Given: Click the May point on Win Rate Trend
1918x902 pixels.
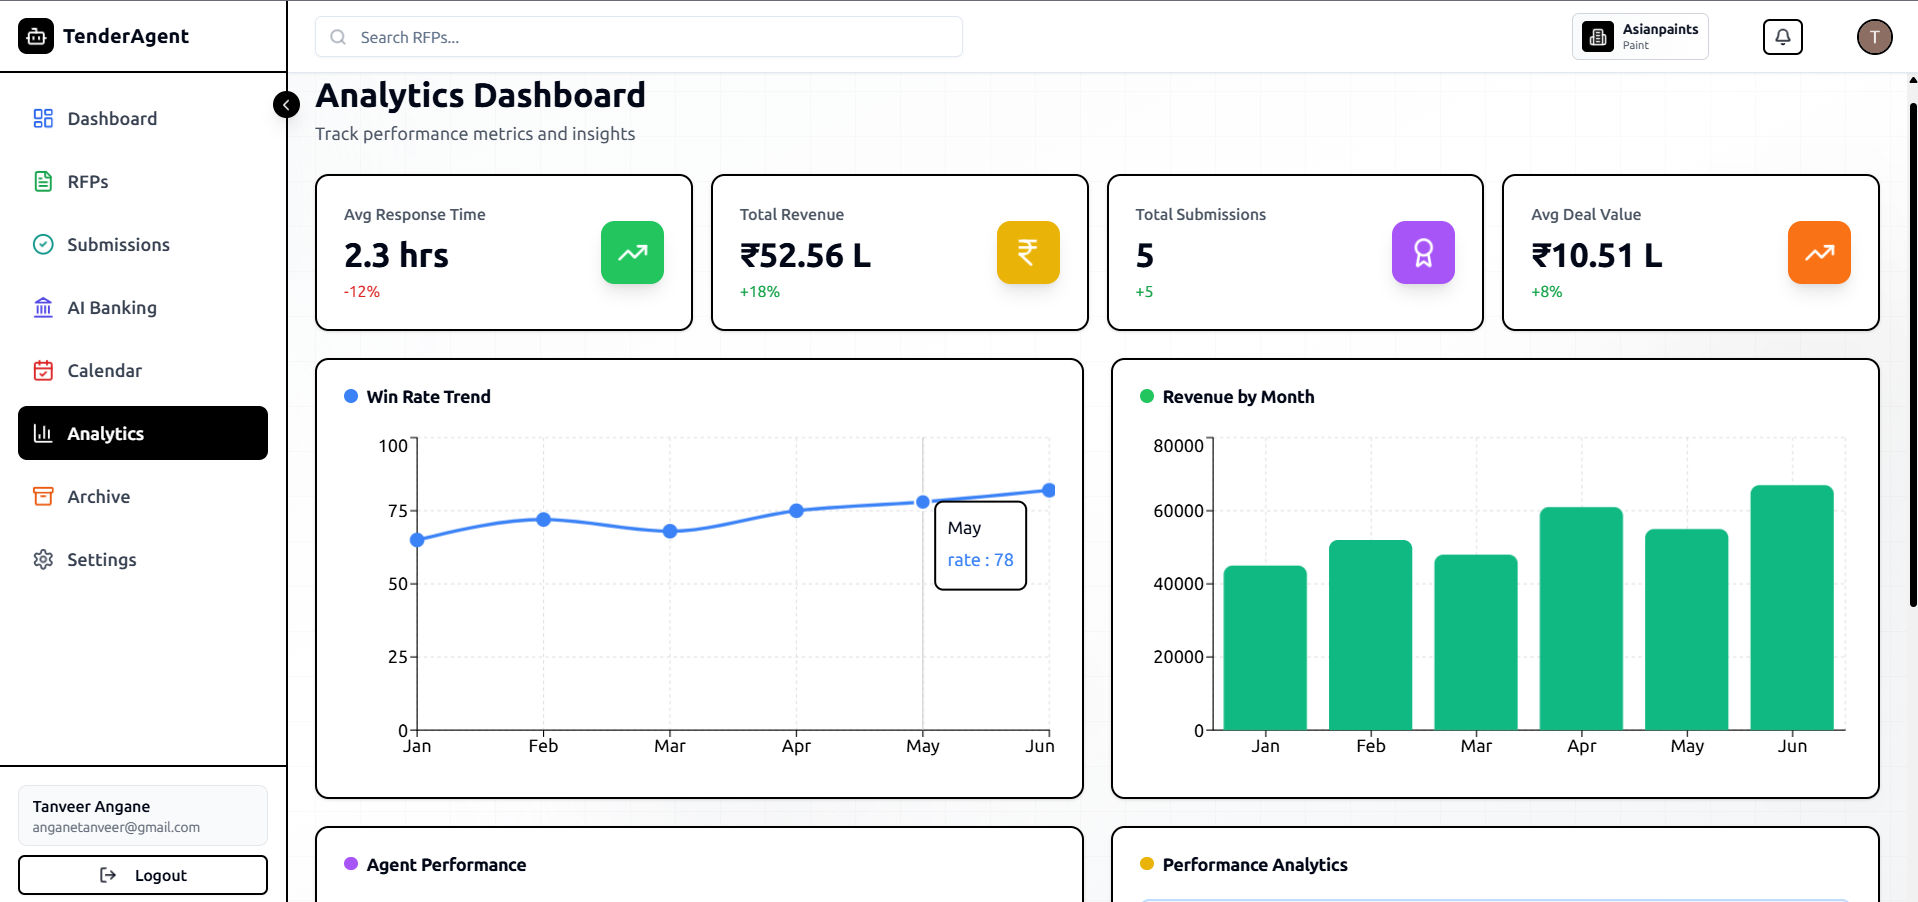Looking at the screenshot, I should click(923, 502).
